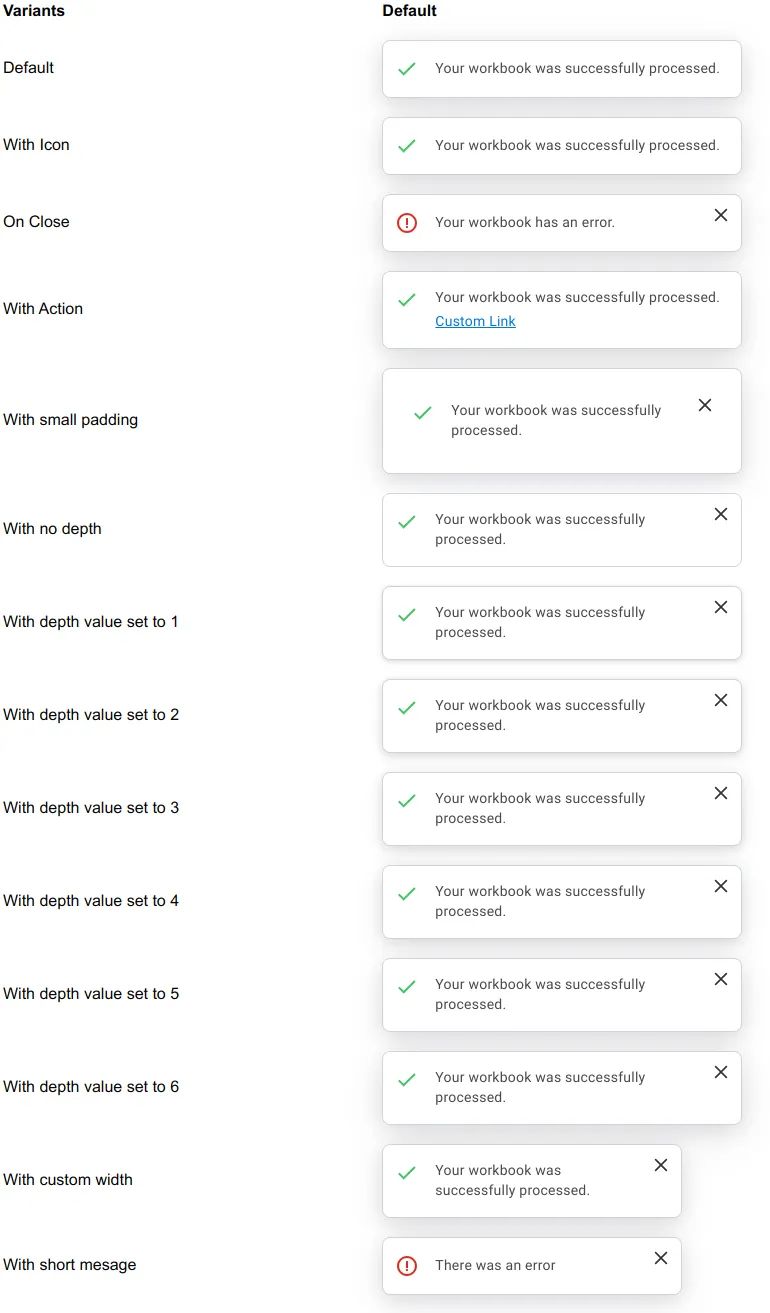Click the red error icon in the short message notification
The image size is (770, 1313).
407,1266
